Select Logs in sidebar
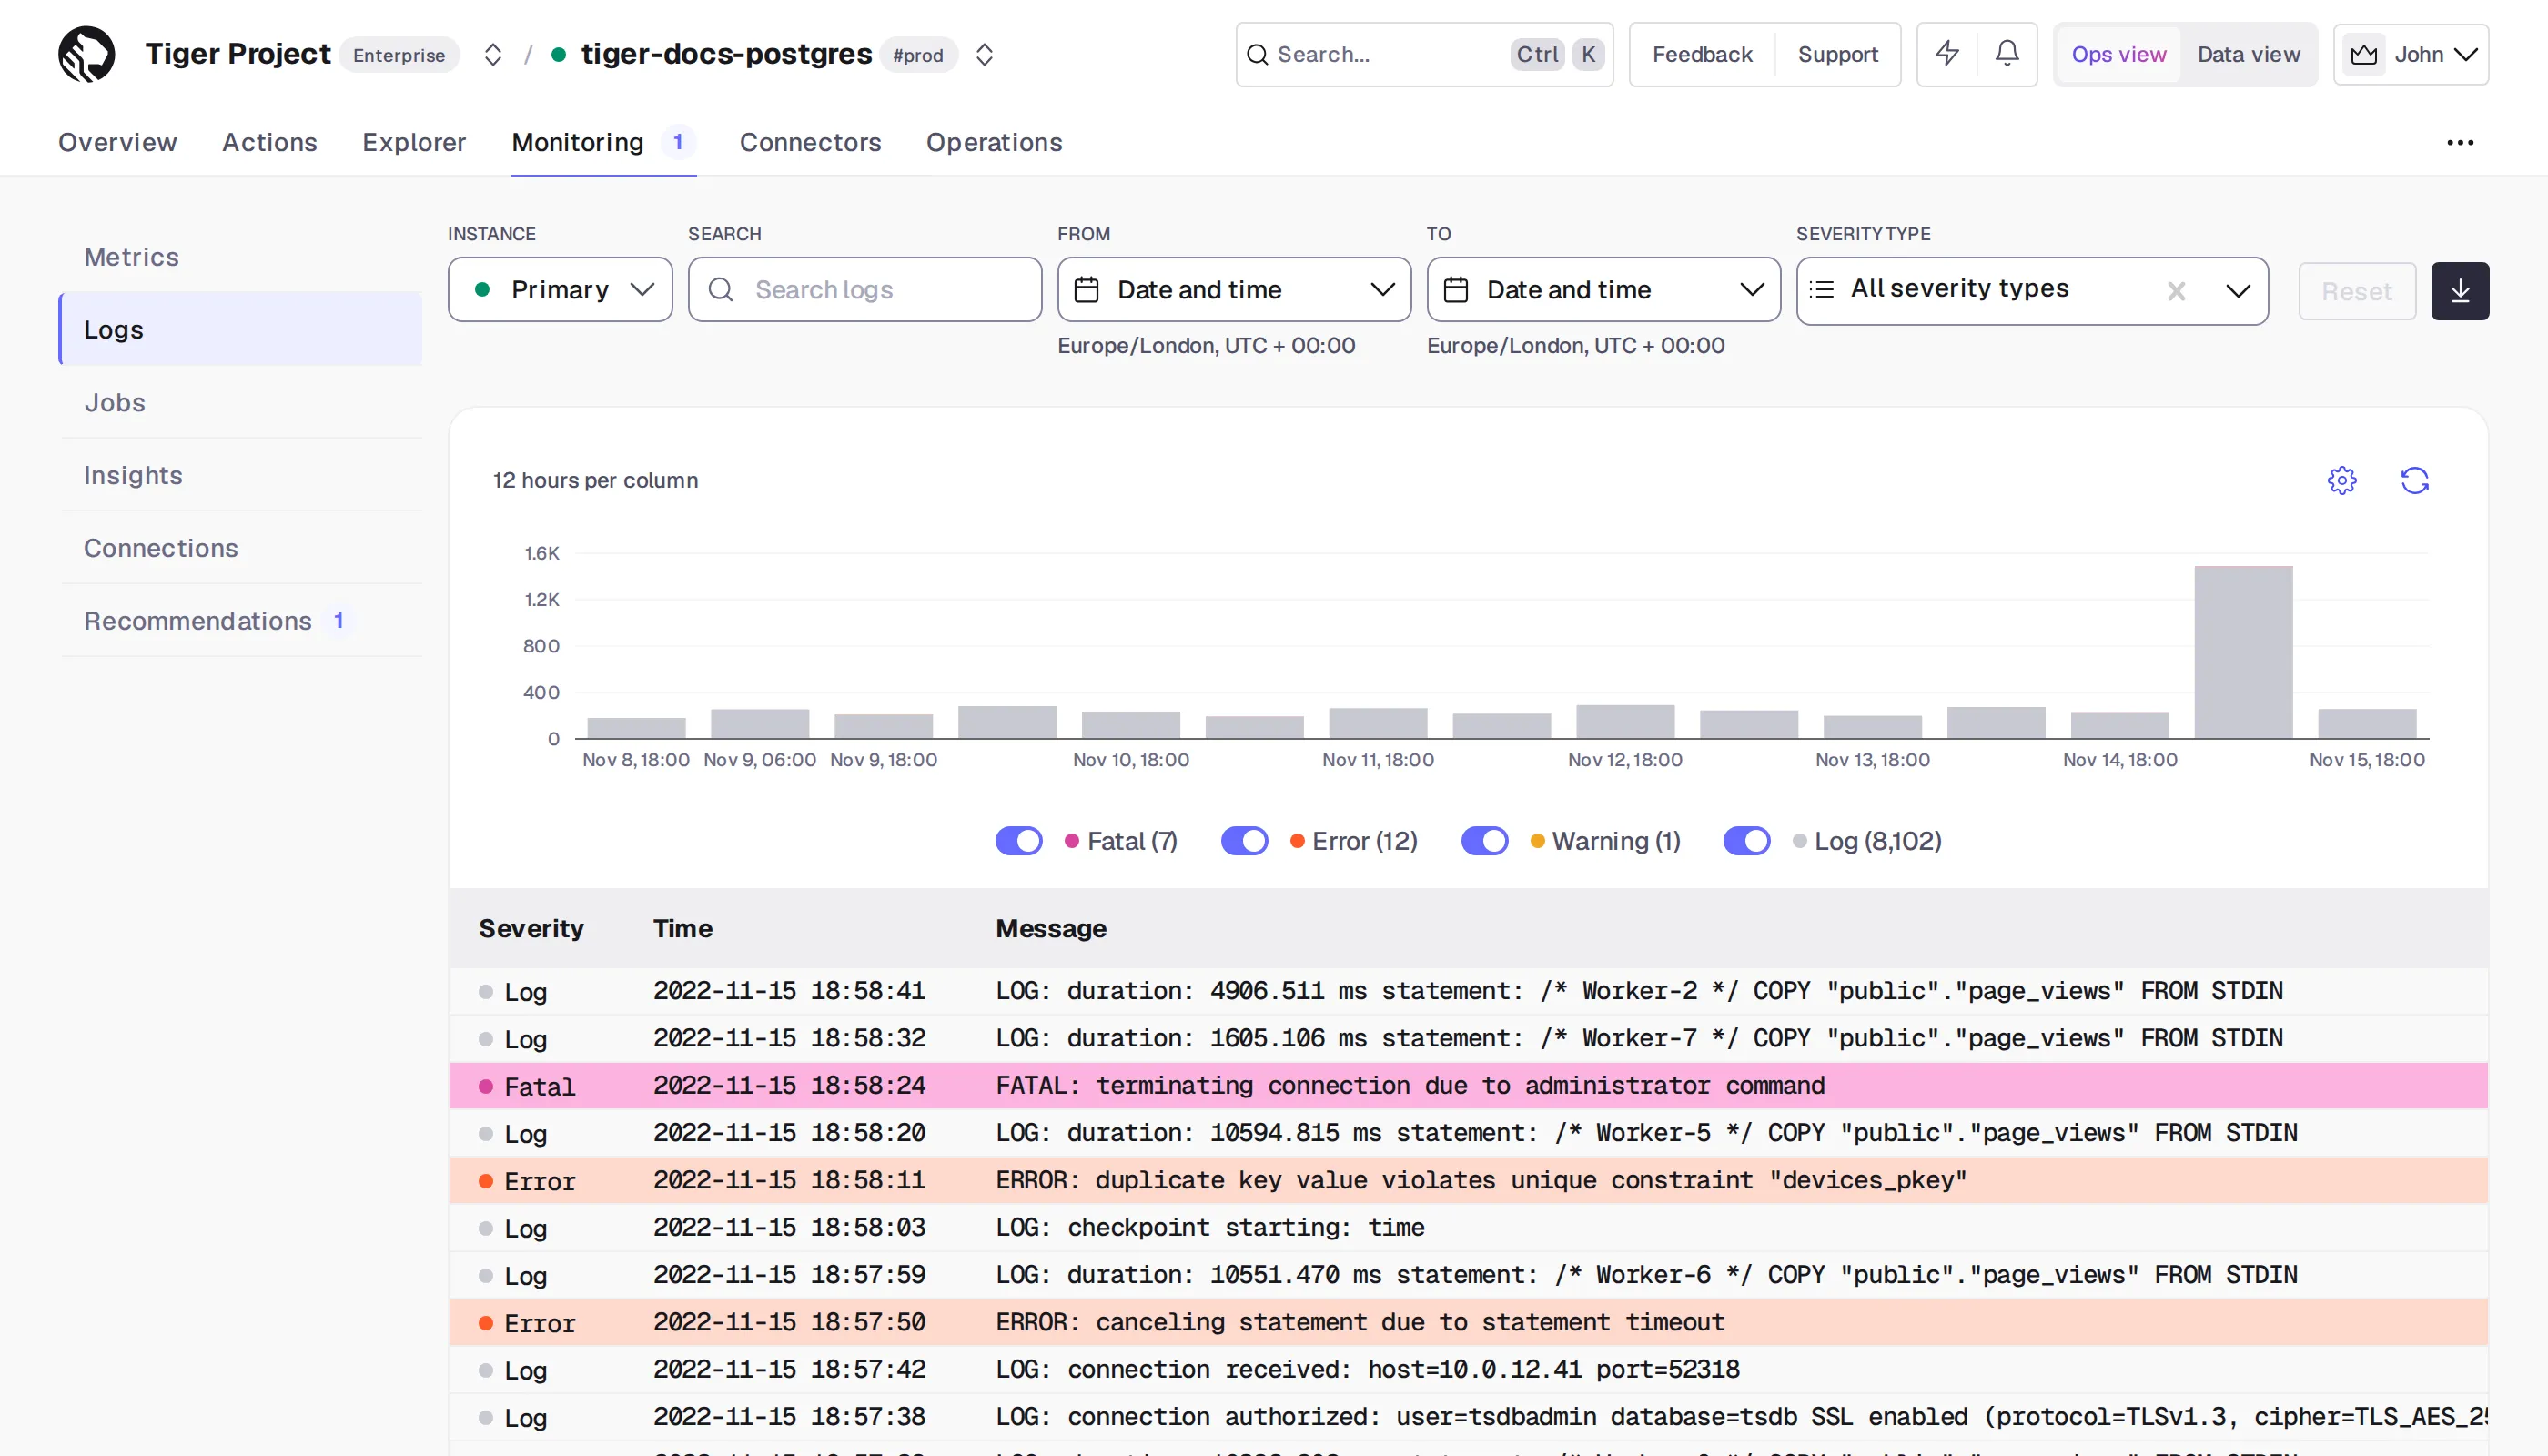The image size is (2548, 1456). tap(240, 329)
